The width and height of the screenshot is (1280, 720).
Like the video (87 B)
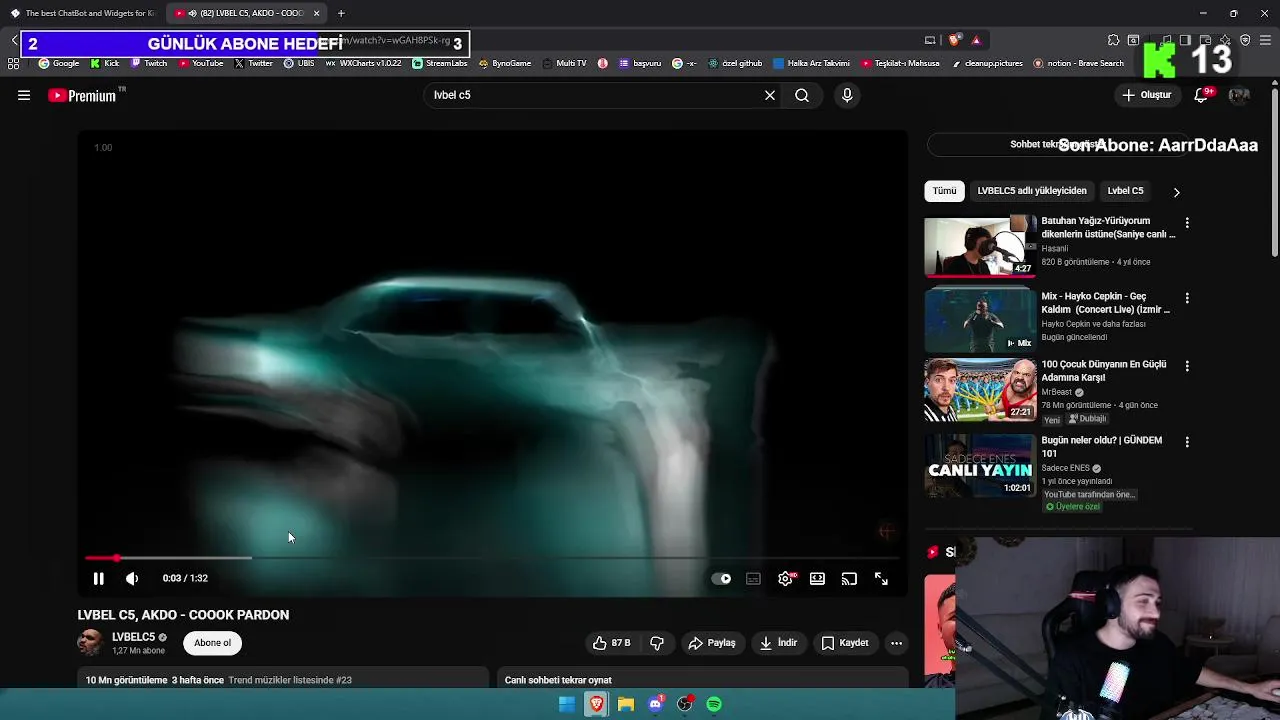611,643
